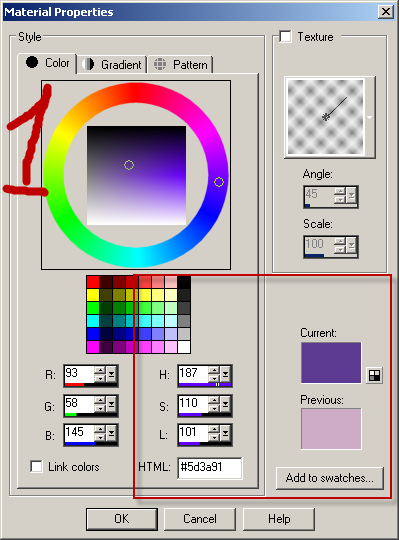Open the S value slider dropdown

(x=225, y=404)
